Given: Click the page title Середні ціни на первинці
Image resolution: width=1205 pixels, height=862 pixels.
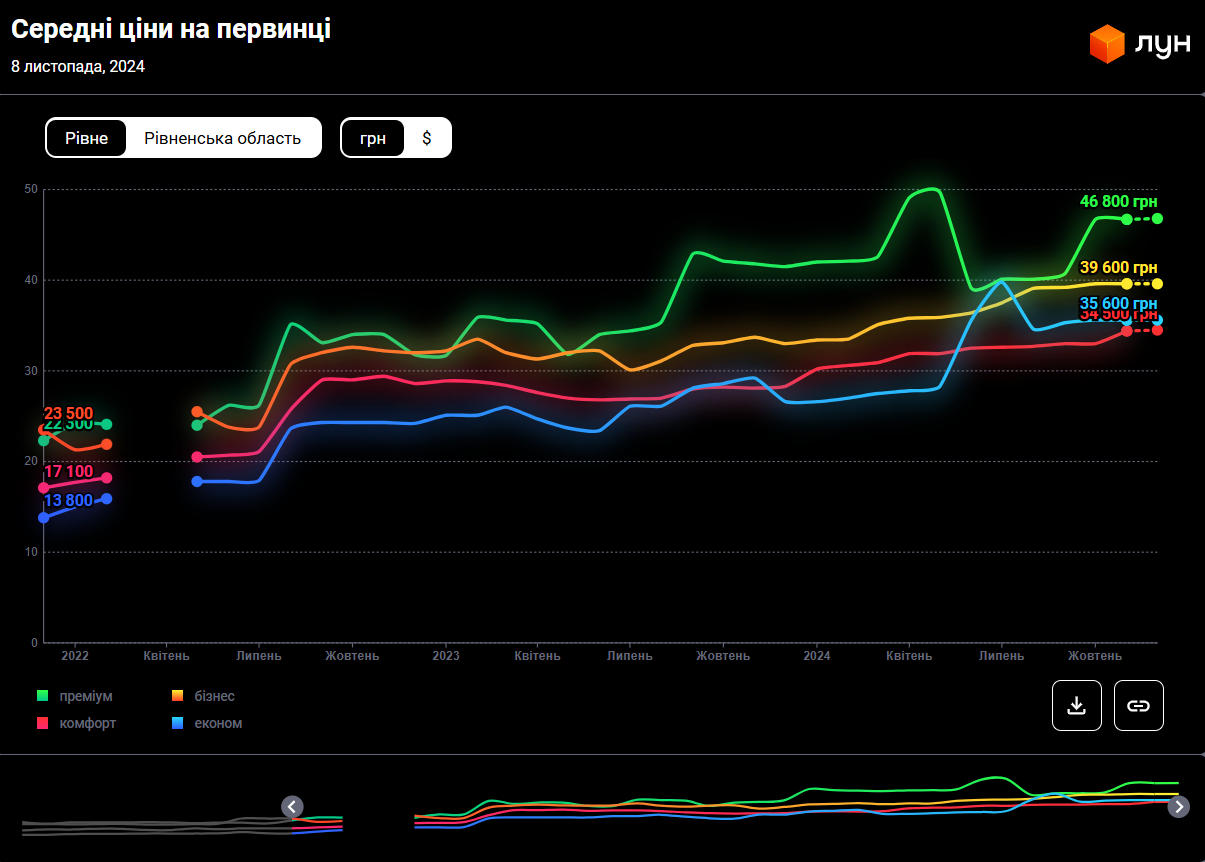Looking at the screenshot, I should (x=171, y=30).
